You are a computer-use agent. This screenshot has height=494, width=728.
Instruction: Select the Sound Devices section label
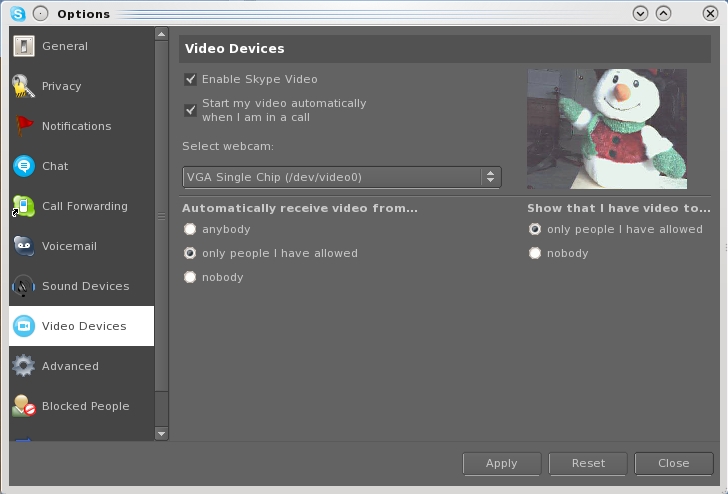(x=85, y=286)
